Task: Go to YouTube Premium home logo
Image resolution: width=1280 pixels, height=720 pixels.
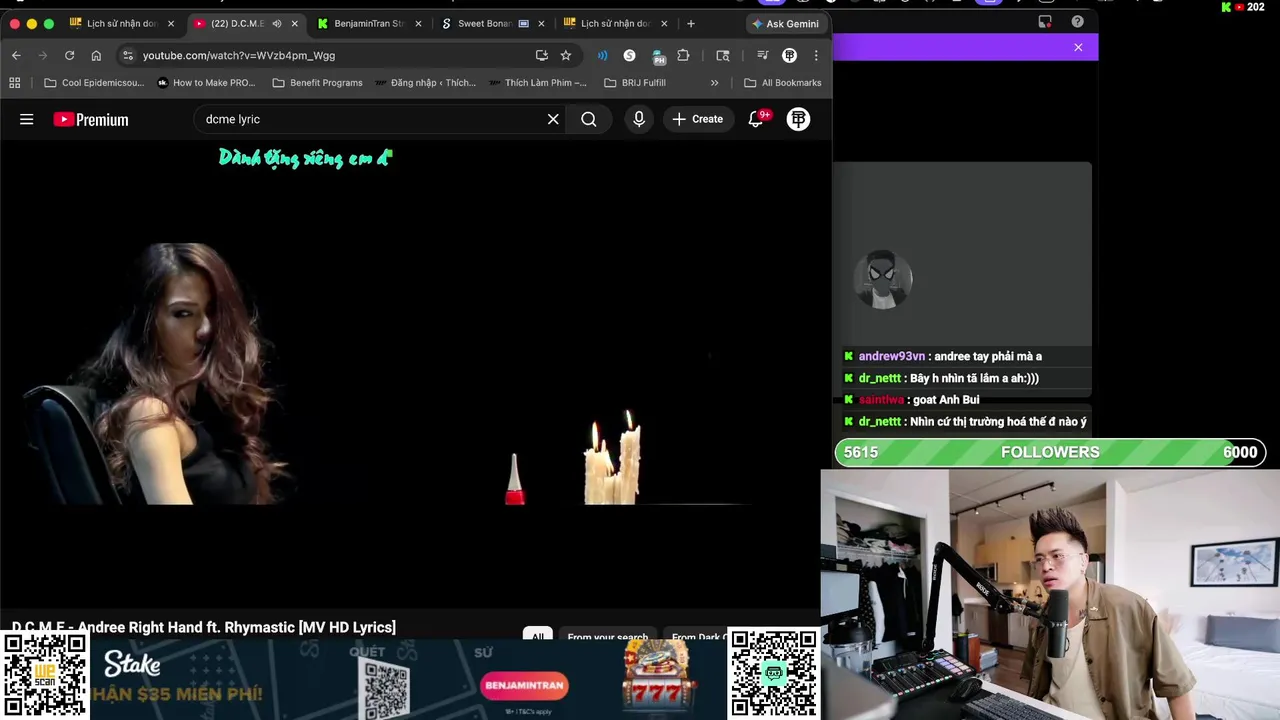Action: click(91, 119)
